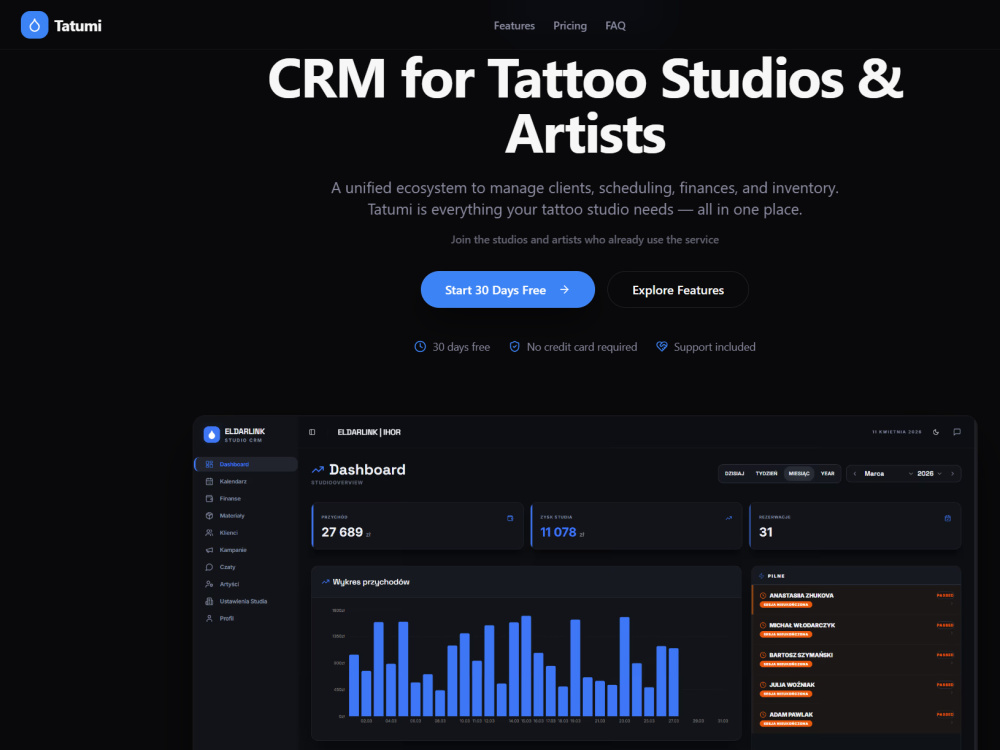Open the Anastasiia Zhukova urgent entry
Viewport: 1000px width, 750px height.
856,599
